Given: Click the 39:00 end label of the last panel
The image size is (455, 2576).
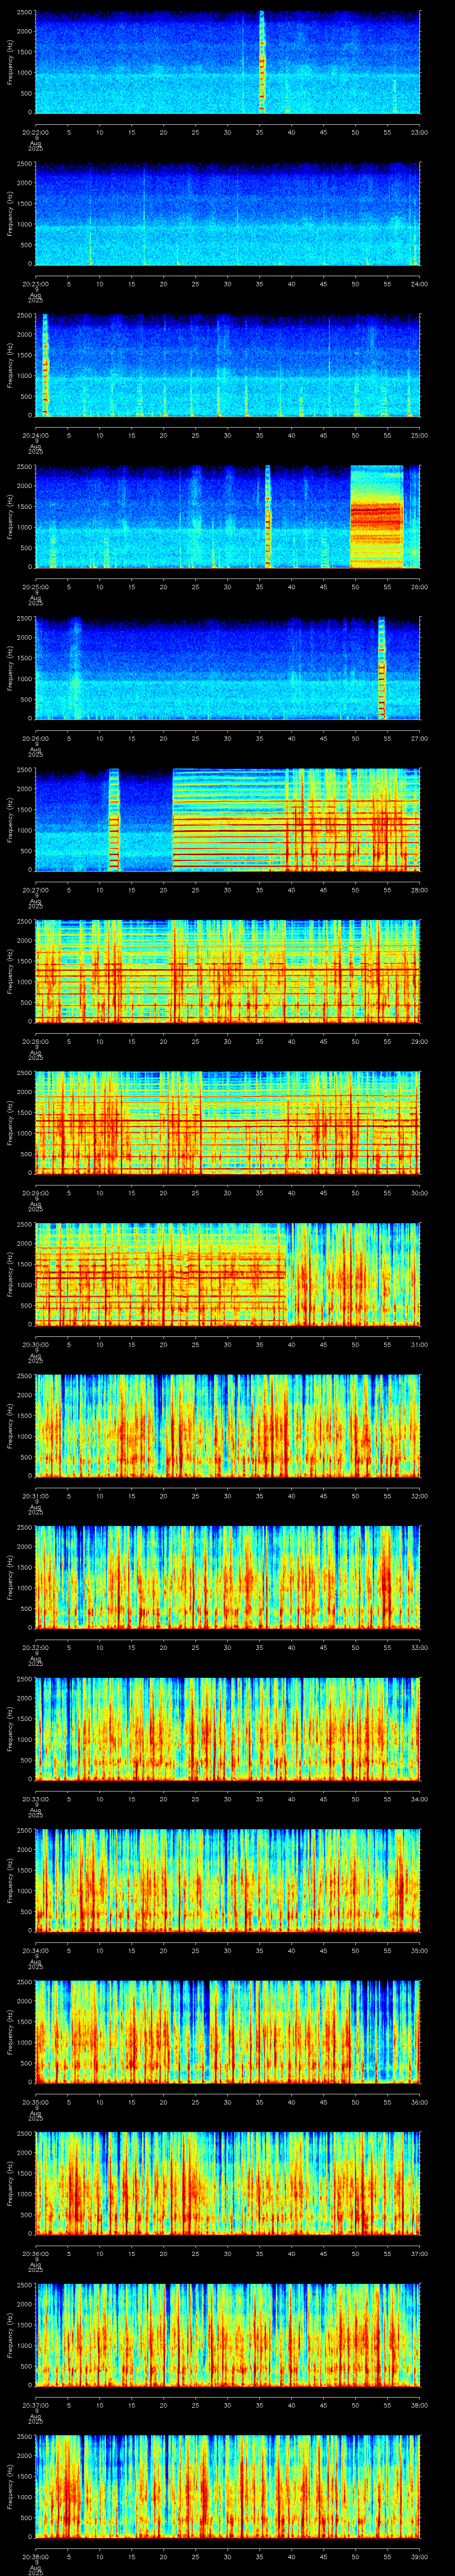Looking at the screenshot, I should point(420,2556).
